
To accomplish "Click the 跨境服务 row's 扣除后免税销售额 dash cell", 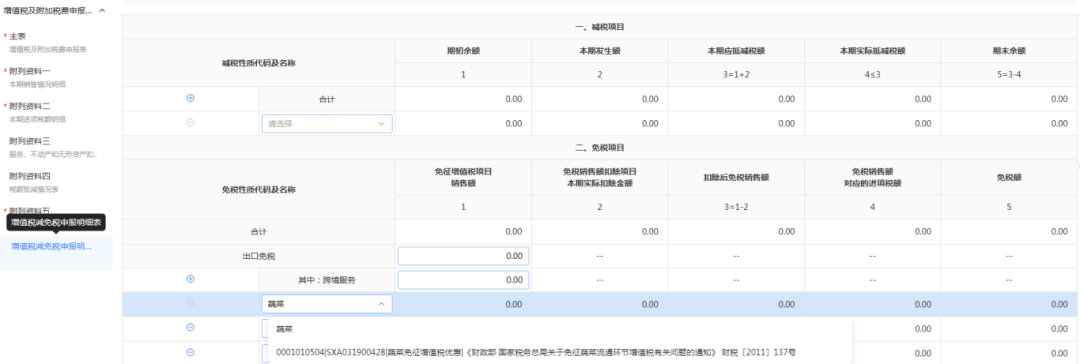I will 736,281.
